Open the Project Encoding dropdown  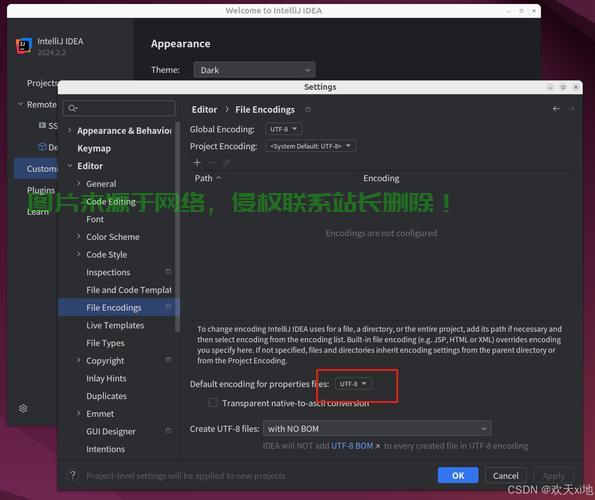(x=310, y=146)
